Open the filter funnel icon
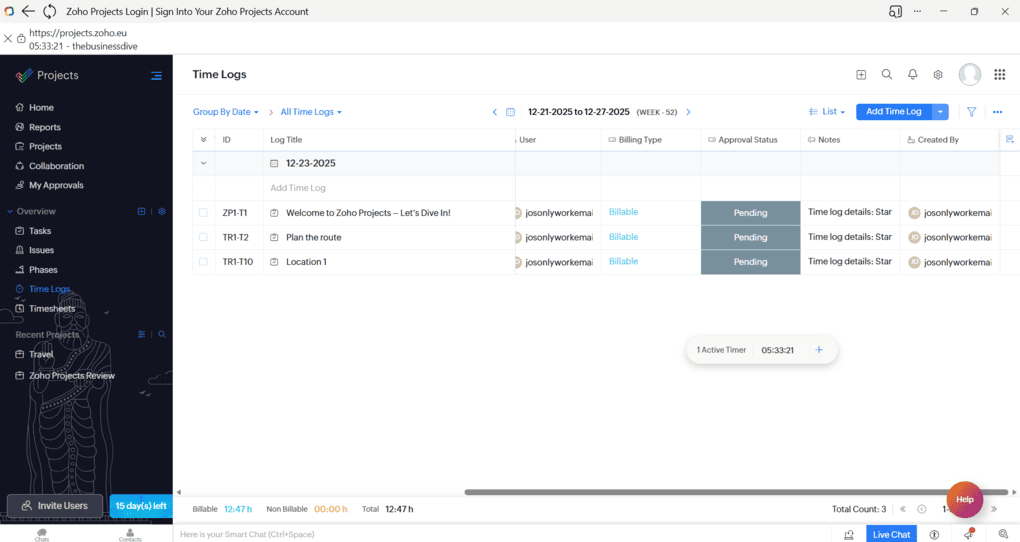This screenshot has height=542, width=1020. [971, 112]
